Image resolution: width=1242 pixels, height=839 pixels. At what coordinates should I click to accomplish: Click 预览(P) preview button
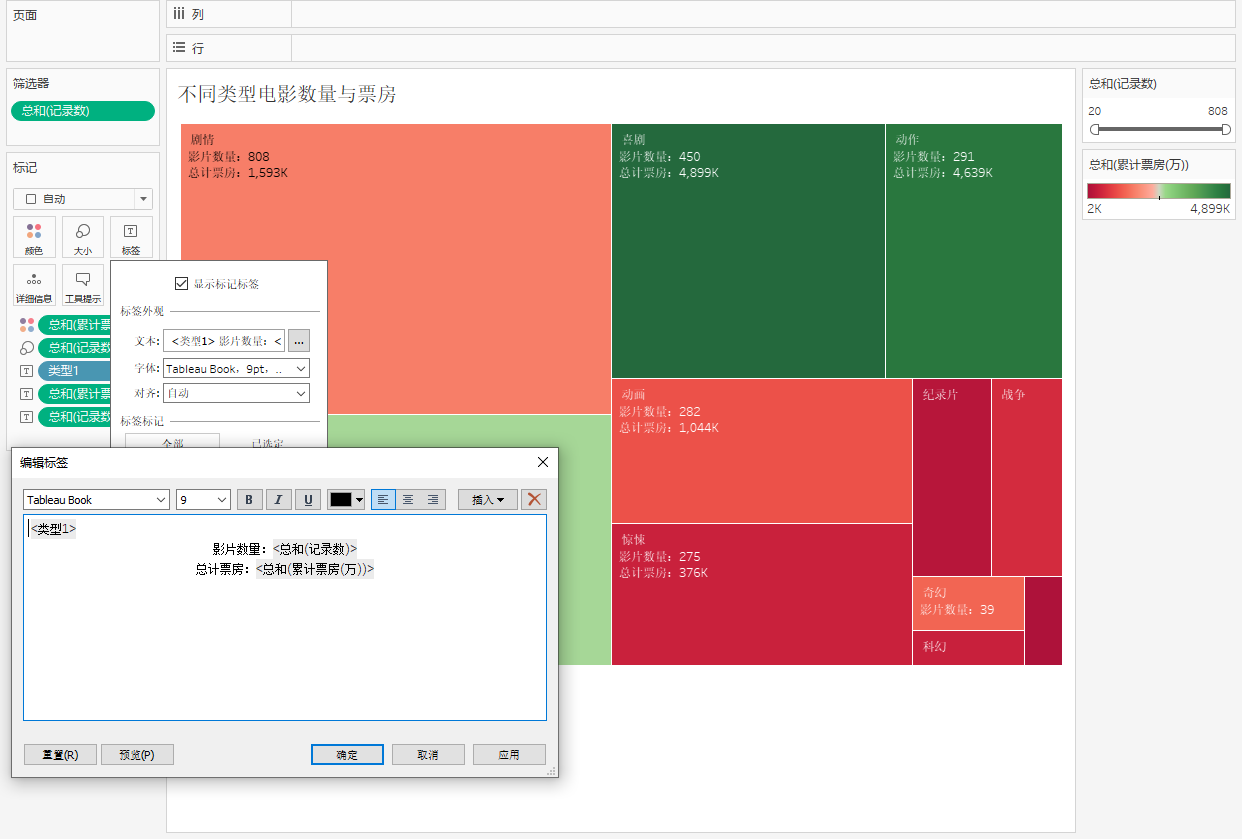137,755
